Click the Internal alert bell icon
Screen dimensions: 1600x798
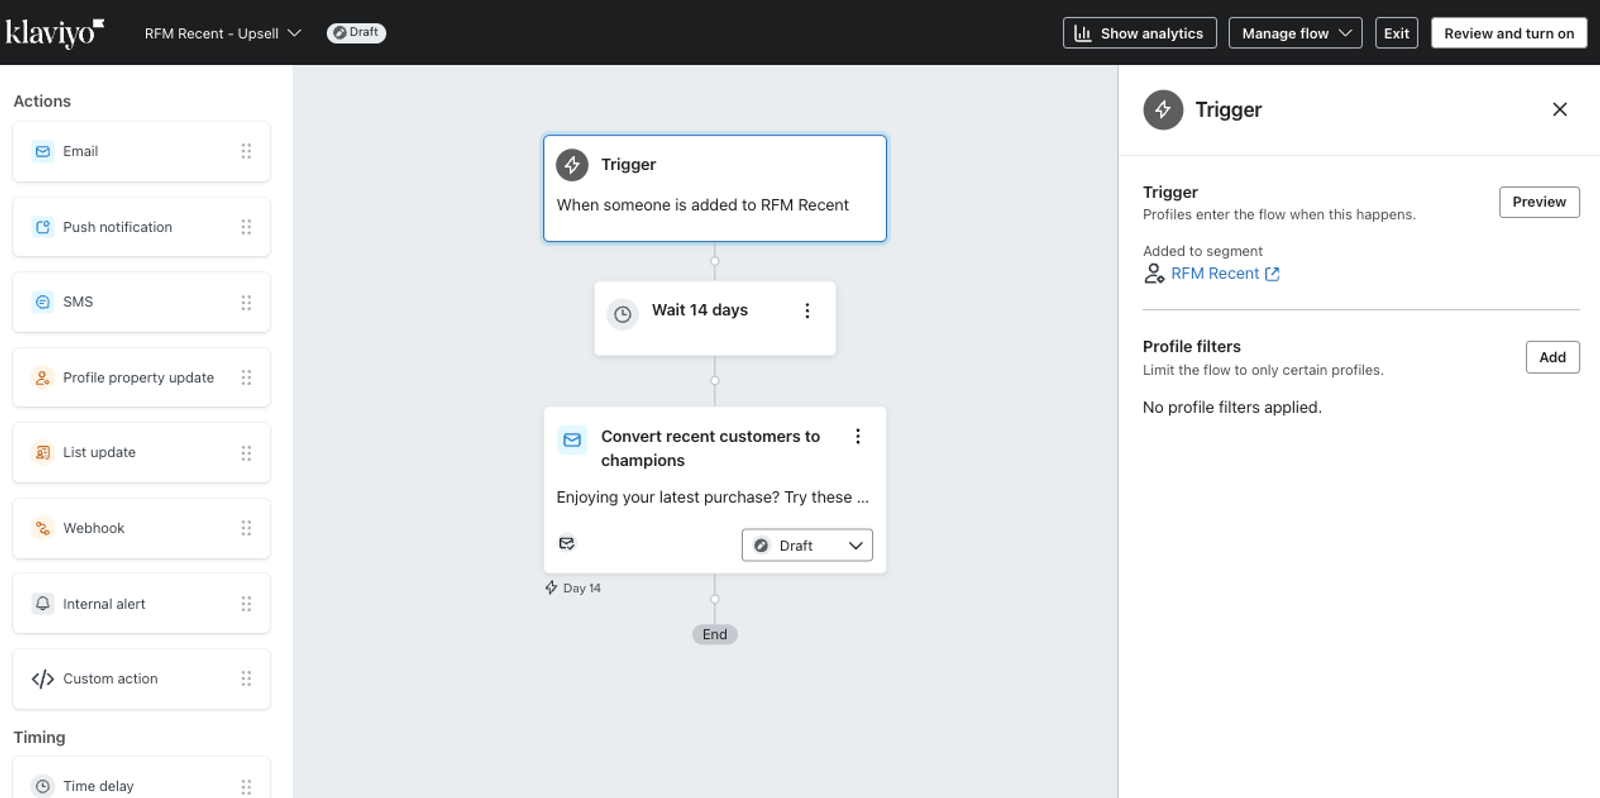pyautogui.click(x=42, y=603)
